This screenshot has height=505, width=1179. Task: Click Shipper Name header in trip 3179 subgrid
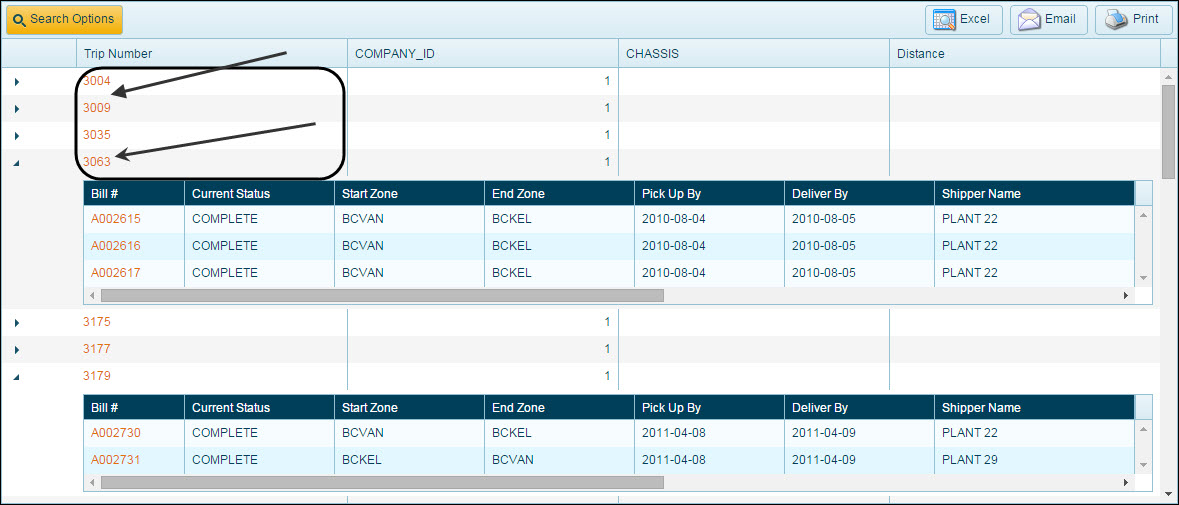1034,407
